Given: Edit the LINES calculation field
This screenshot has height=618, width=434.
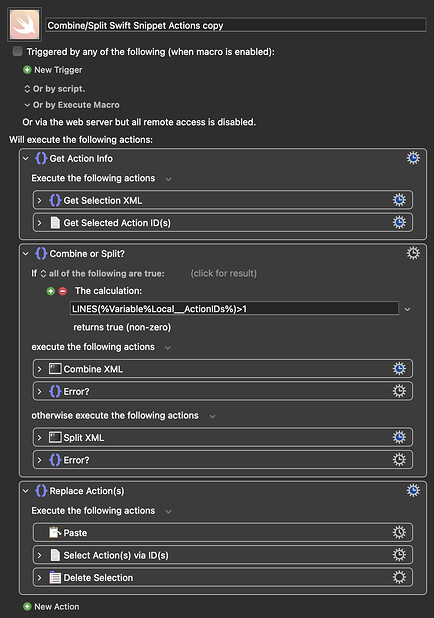Looking at the screenshot, I should [234, 309].
